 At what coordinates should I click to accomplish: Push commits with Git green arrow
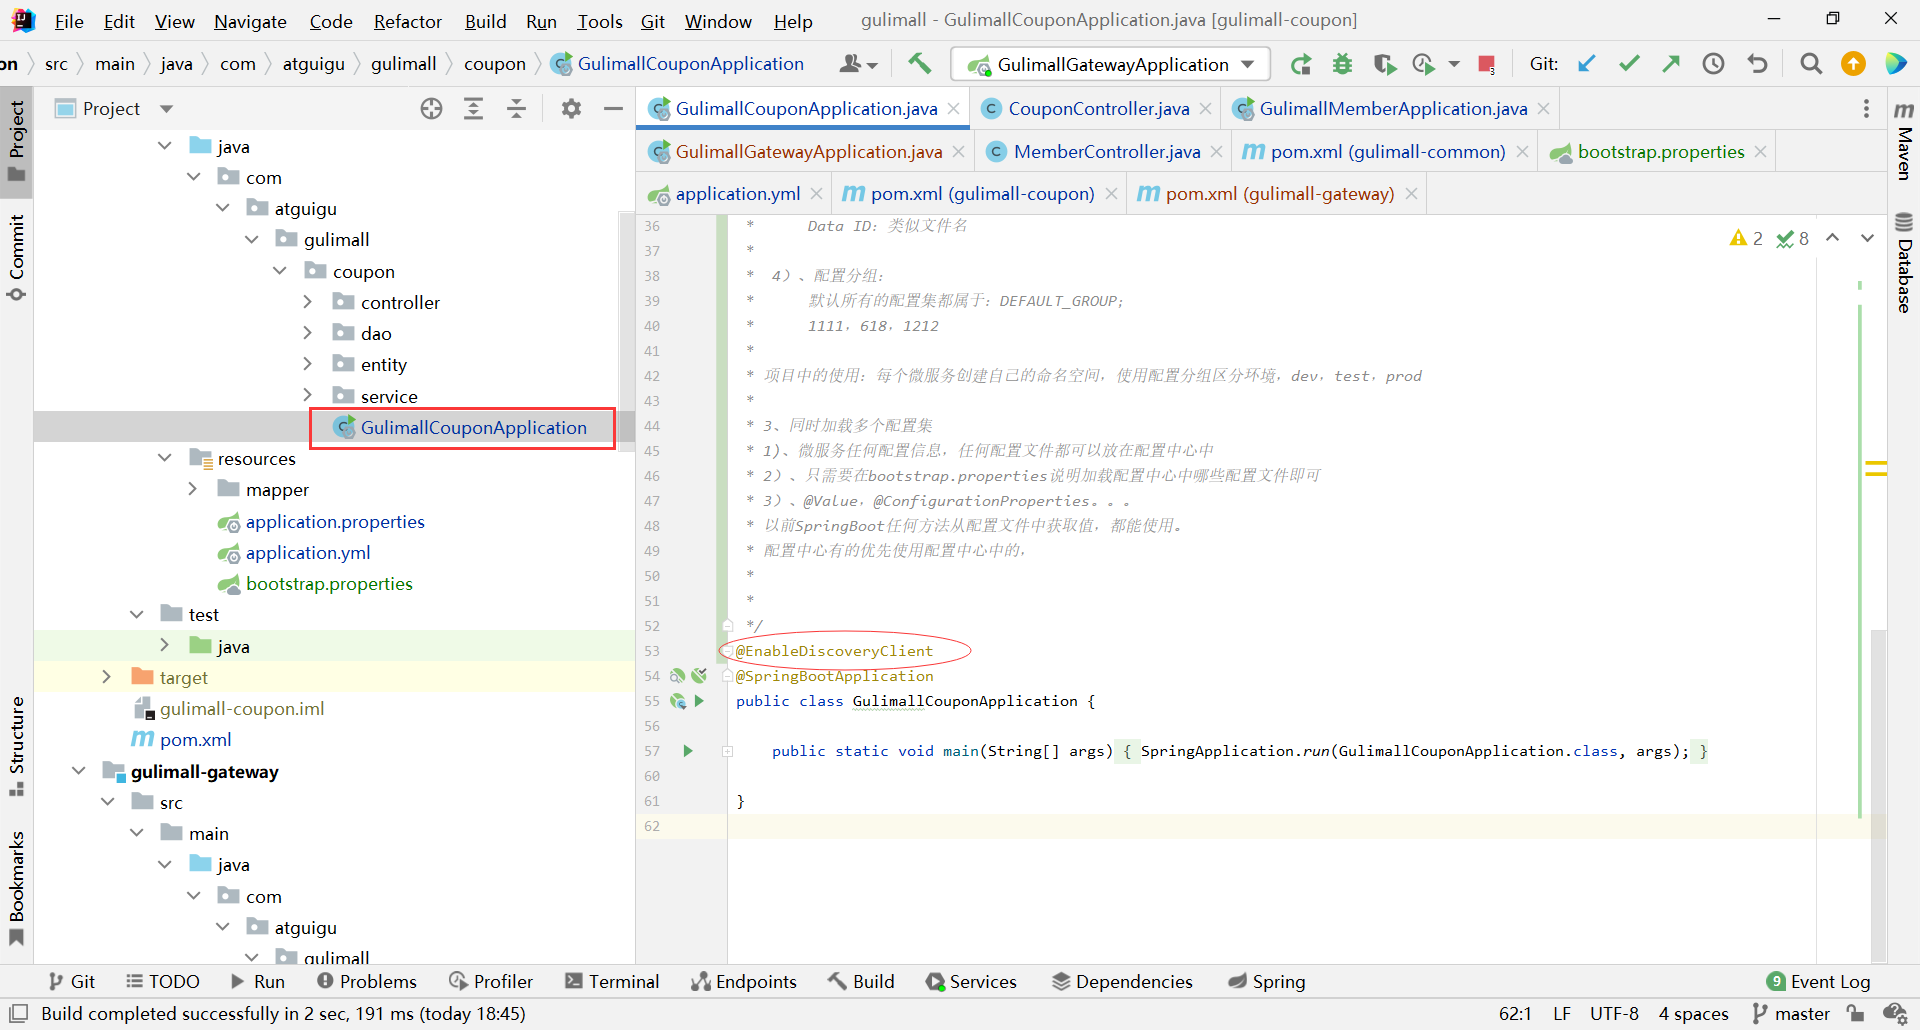tap(1671, 64)
